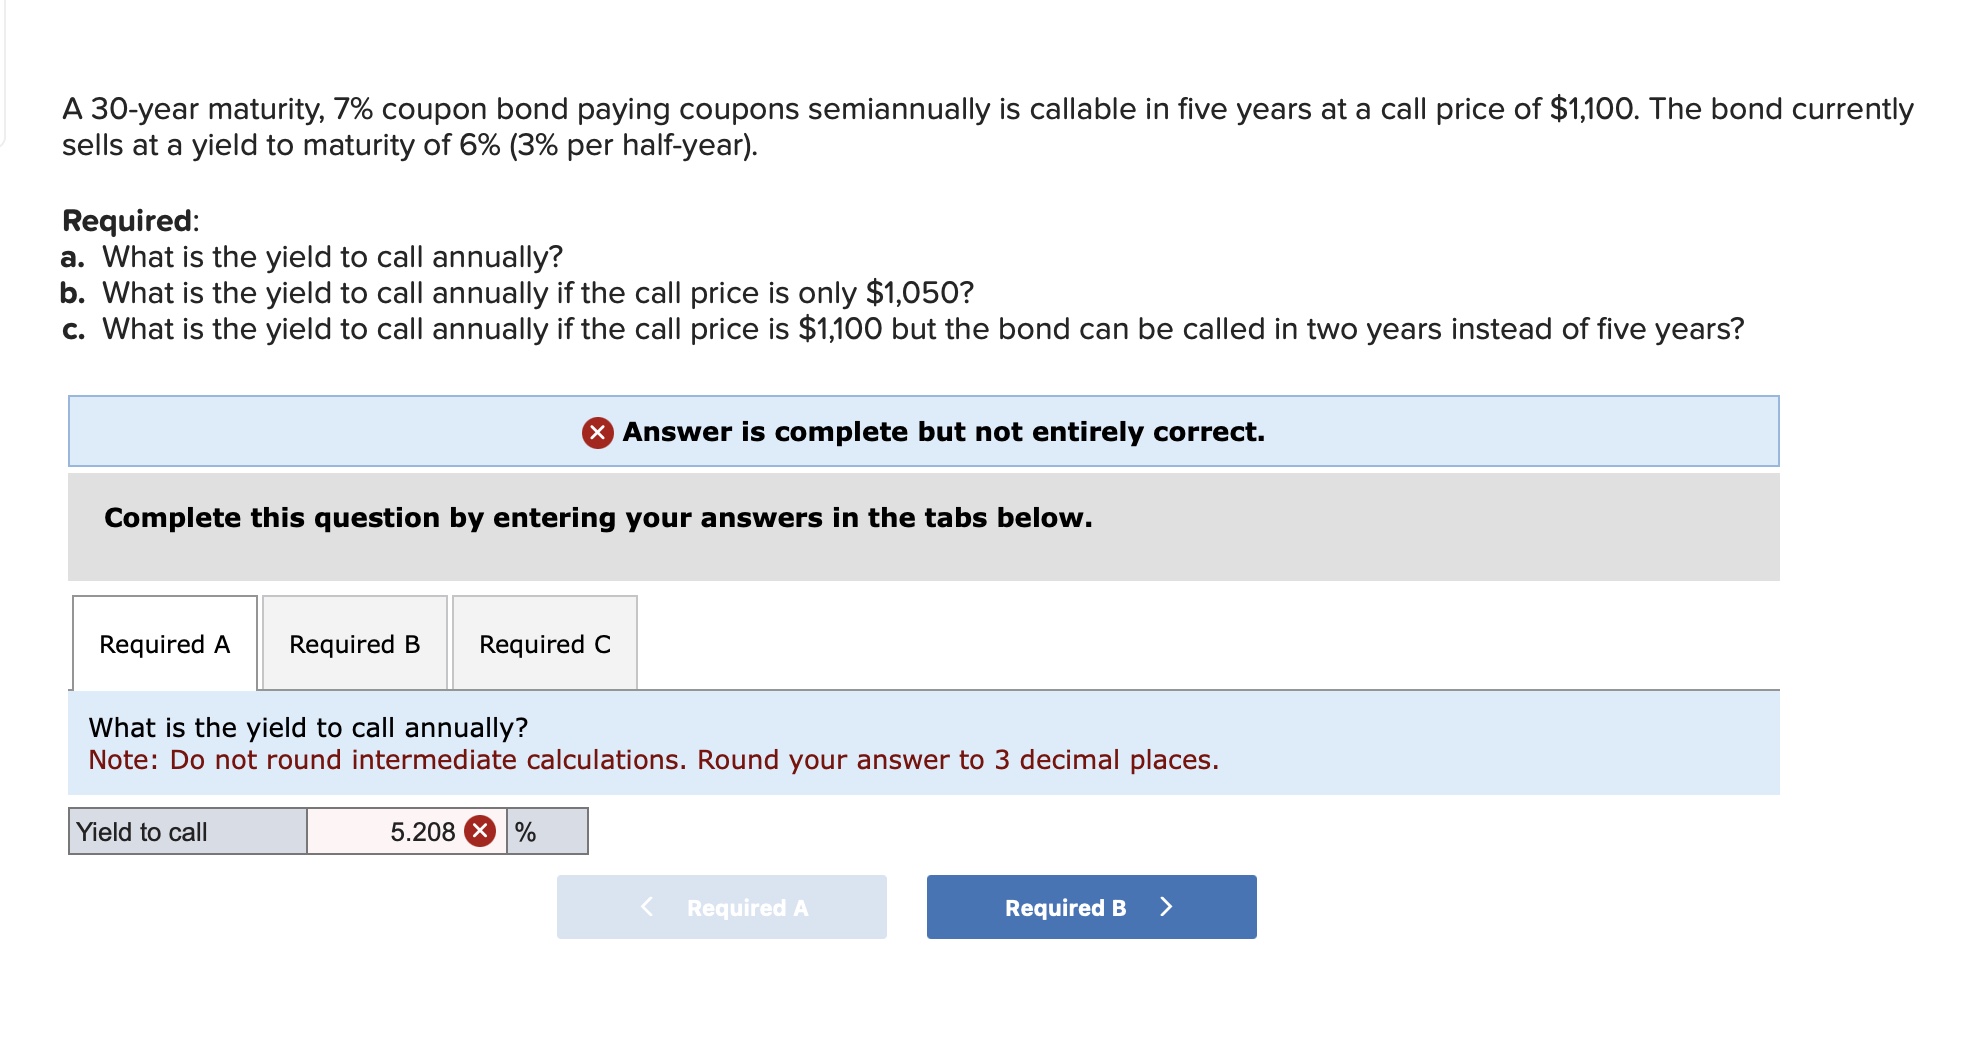Click the Yield to call label
This screenshot has height=1053, width=1976.
pyautogui.click(x=143, y=831)
